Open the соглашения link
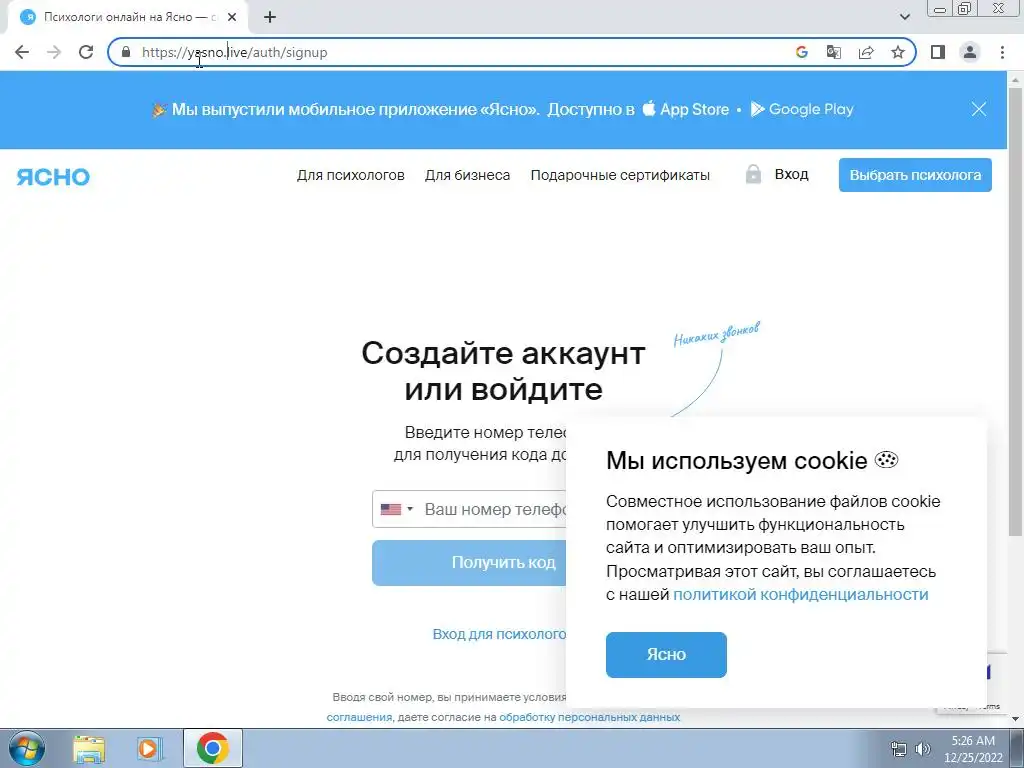Image resolution: width=1024 pixels, height=768 pixels. coord(359,717)
